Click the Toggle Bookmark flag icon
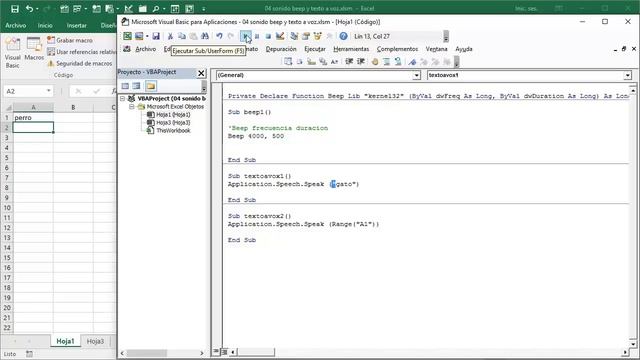 click(412, 62)
